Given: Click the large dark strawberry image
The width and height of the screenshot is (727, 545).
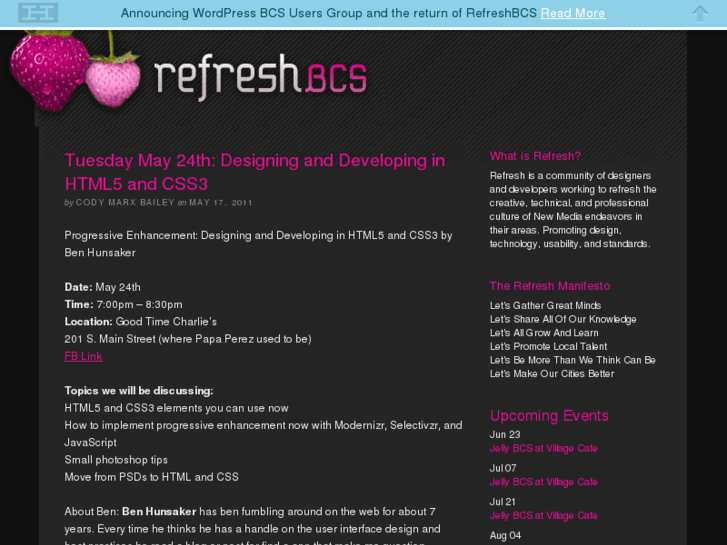Looking at the screenshot, I should pos(49,71).
